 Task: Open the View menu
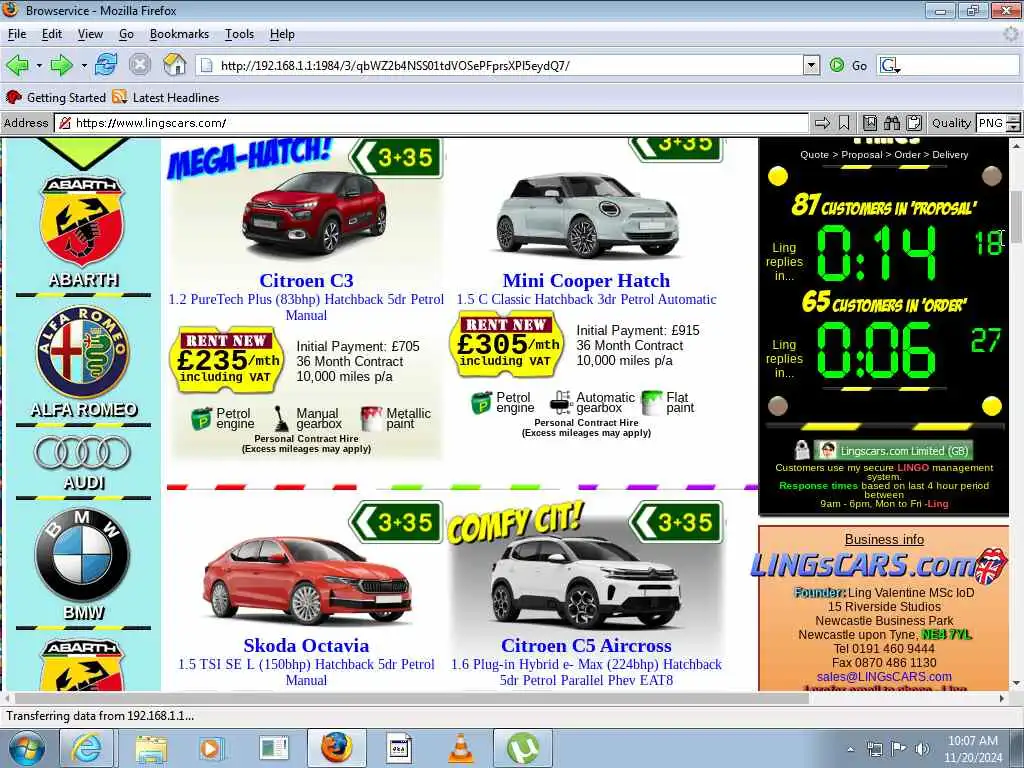click(90, 34)
